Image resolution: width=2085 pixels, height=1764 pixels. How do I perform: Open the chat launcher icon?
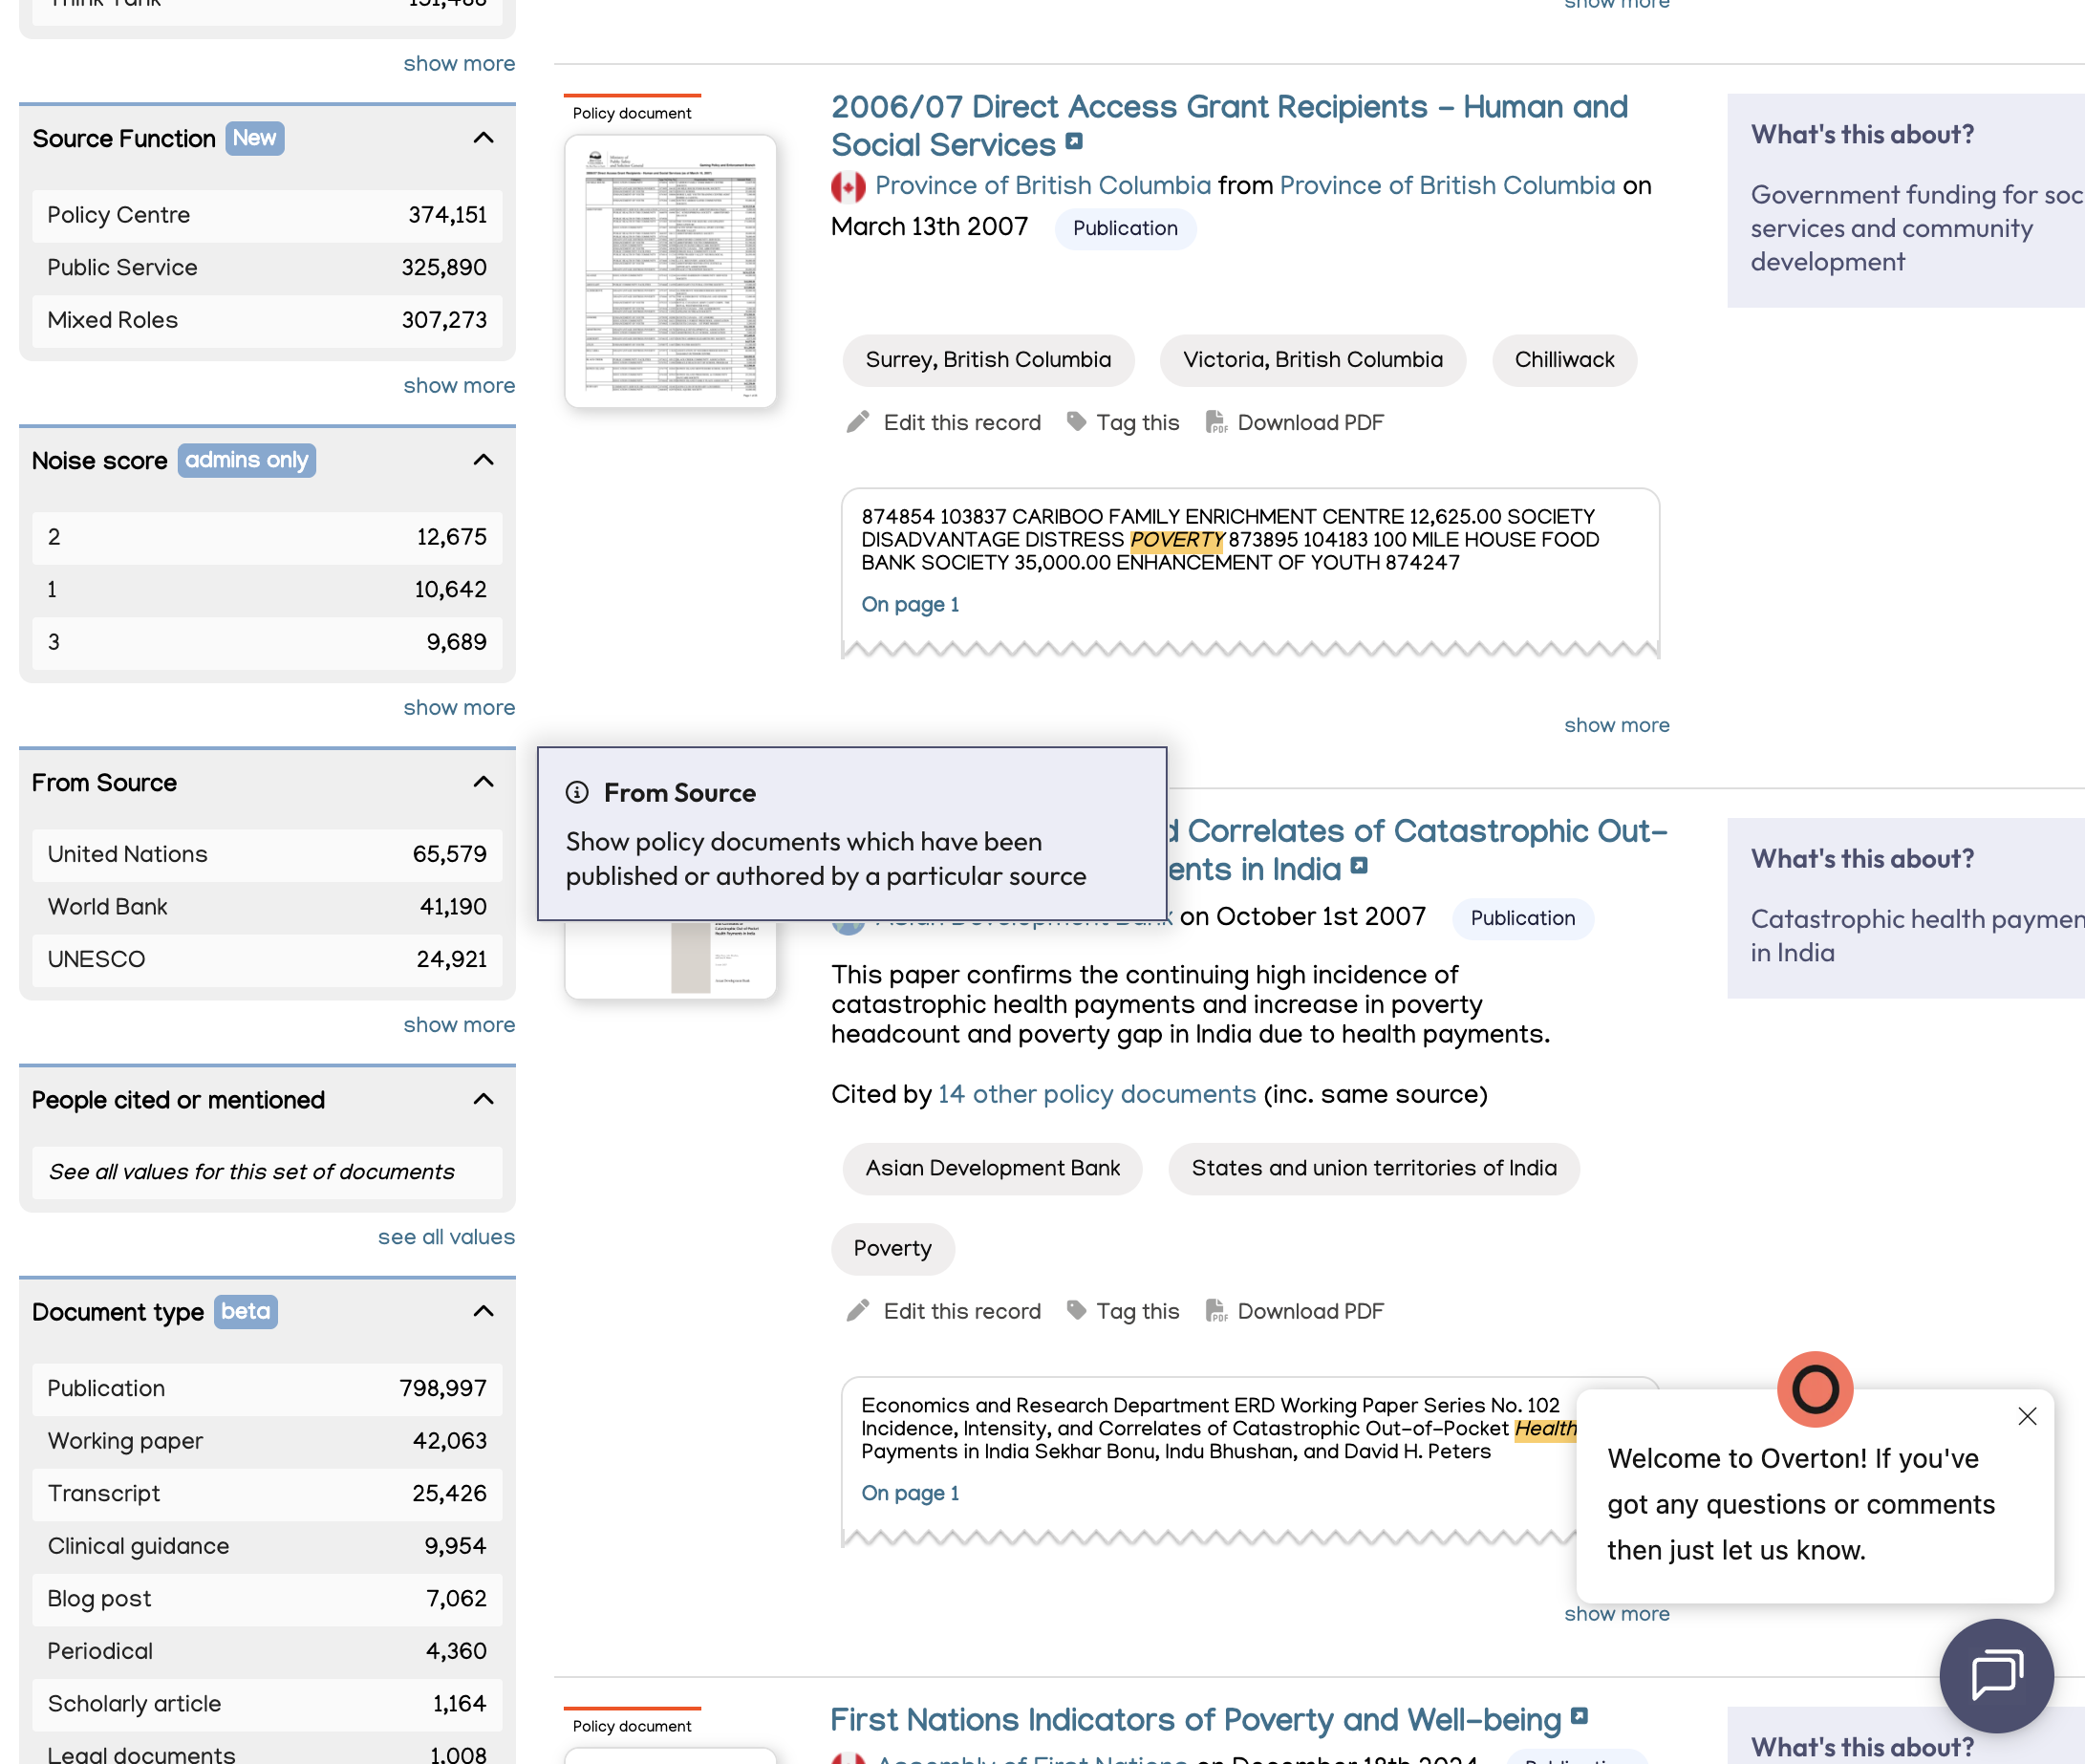point(1995,1675)
